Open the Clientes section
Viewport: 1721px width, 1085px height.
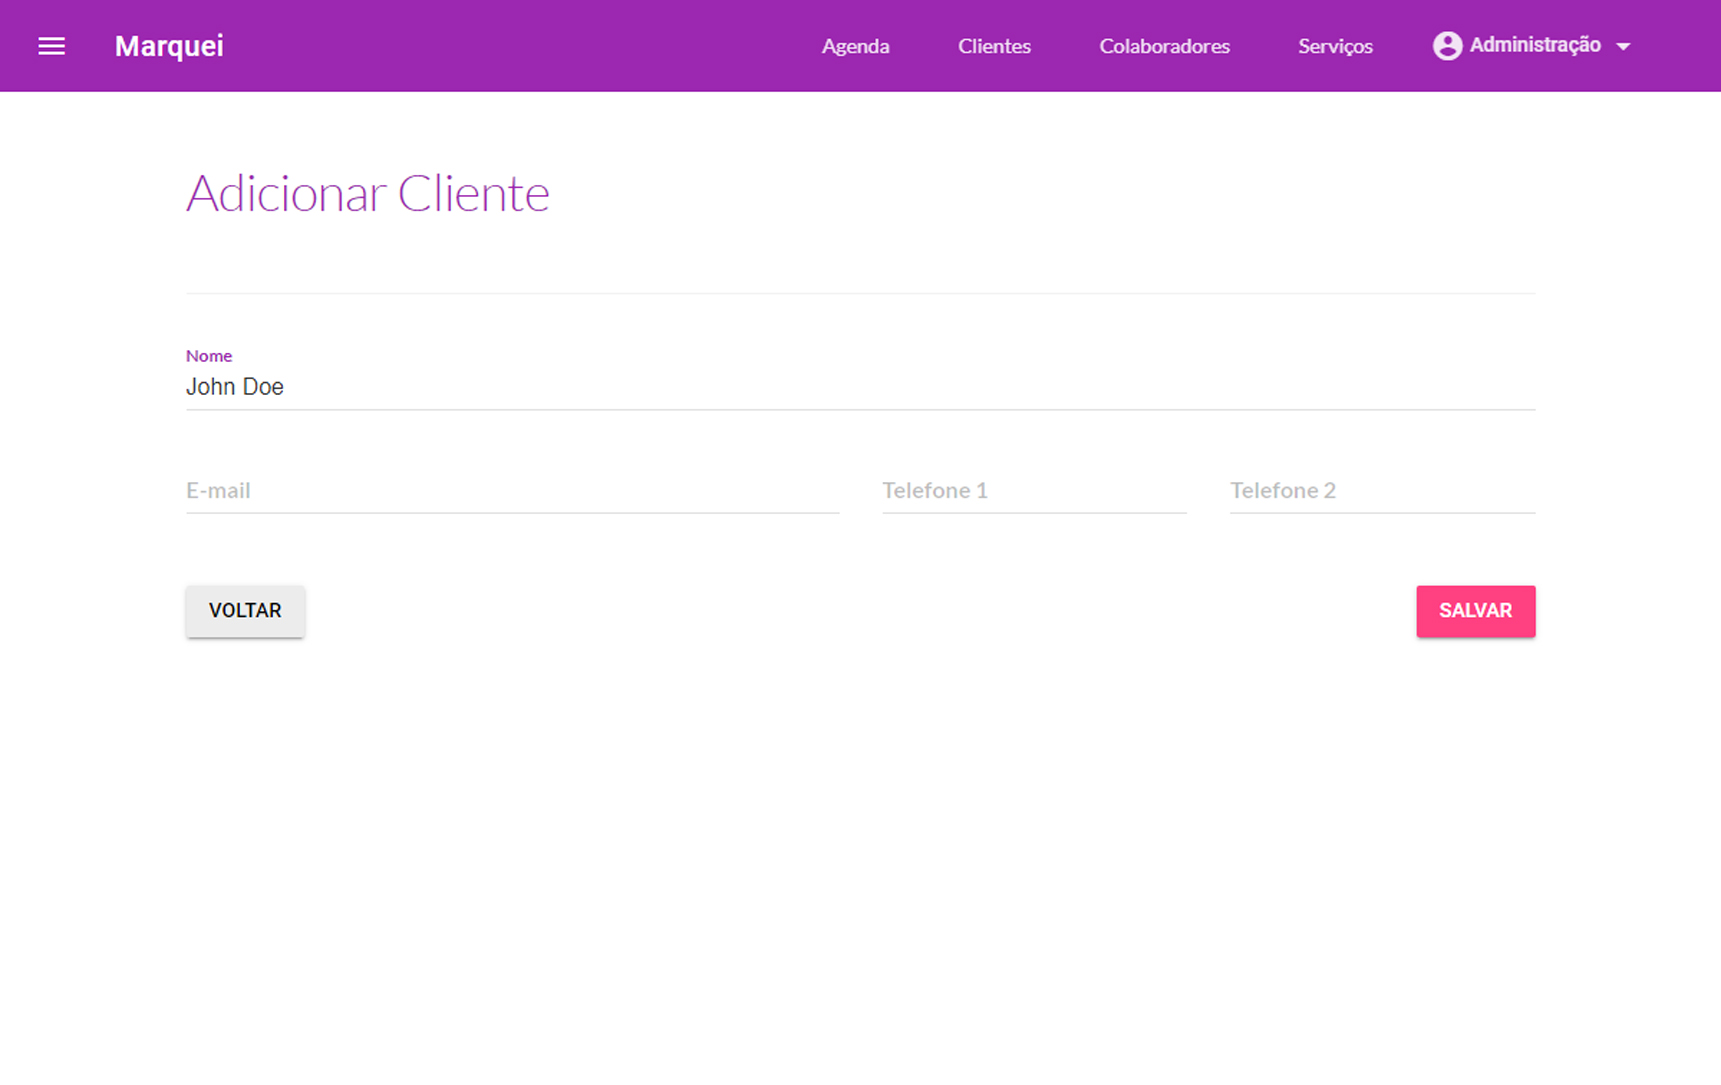994,46
